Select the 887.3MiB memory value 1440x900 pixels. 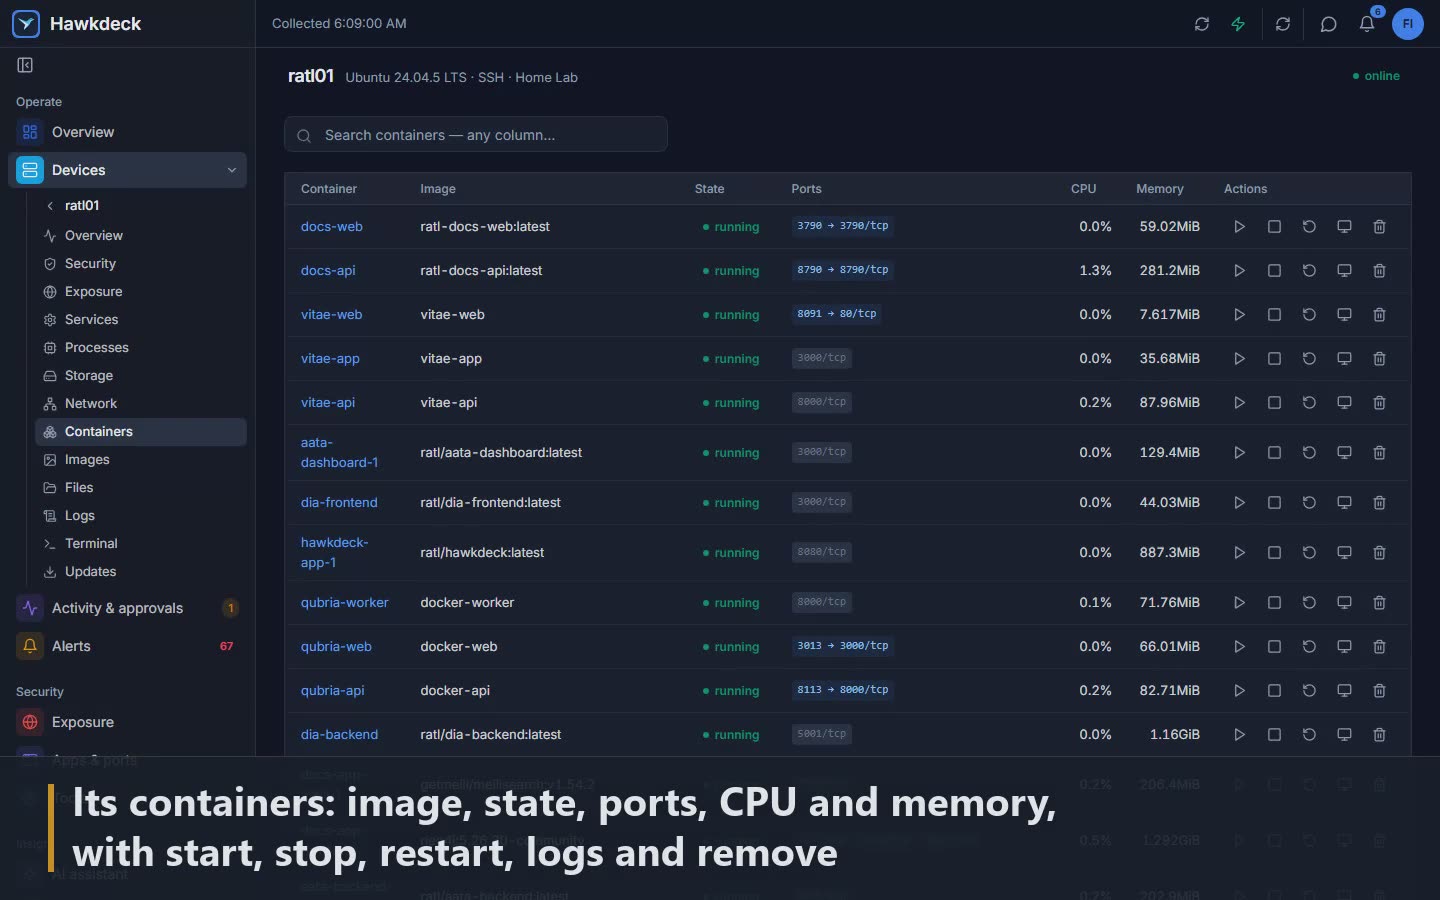tap(1170, 553)
